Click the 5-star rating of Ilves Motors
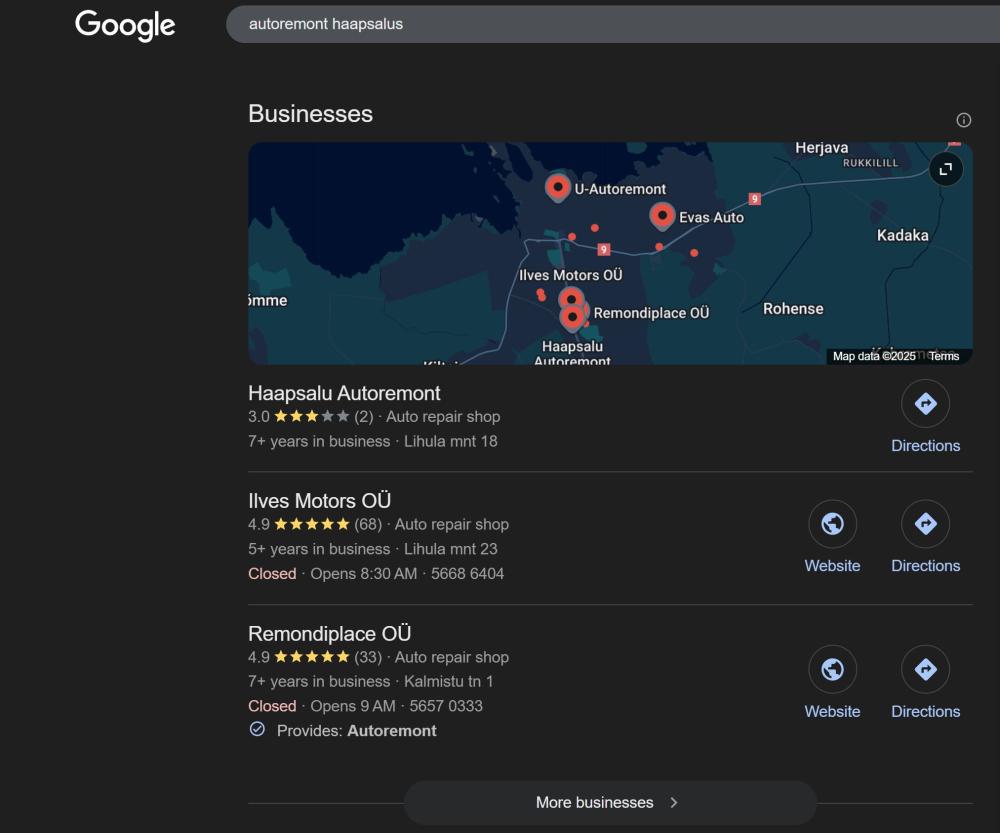Viewport: 1000px width, 833px height. 311,524
